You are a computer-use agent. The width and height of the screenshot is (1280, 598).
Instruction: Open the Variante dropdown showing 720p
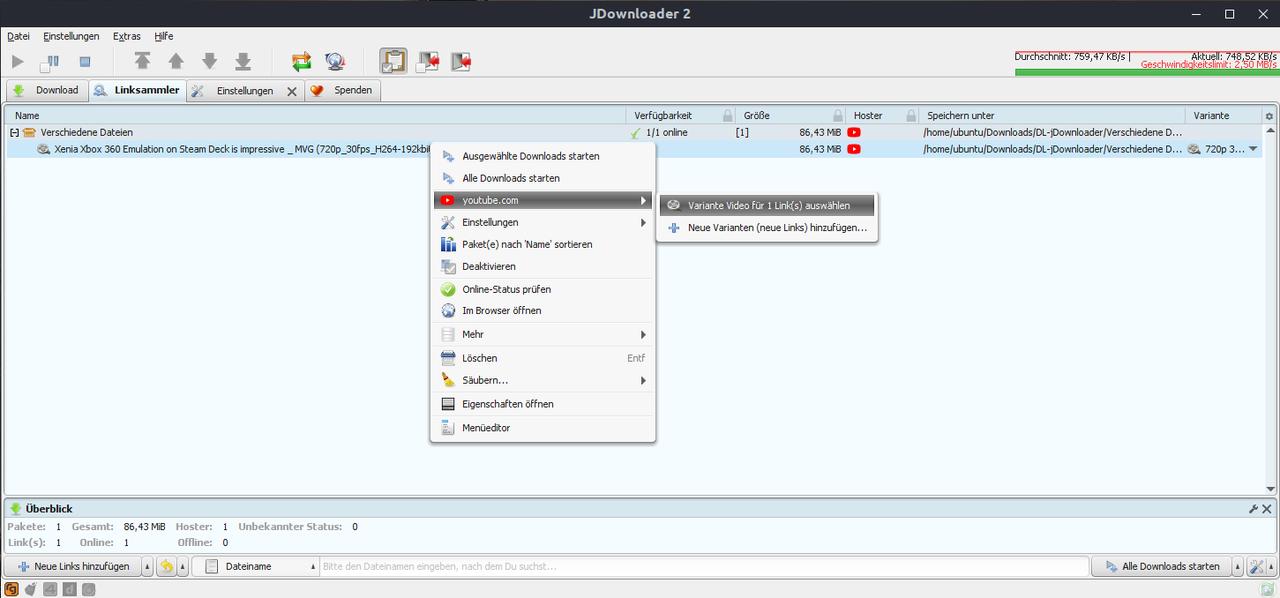click(1254, 149)
